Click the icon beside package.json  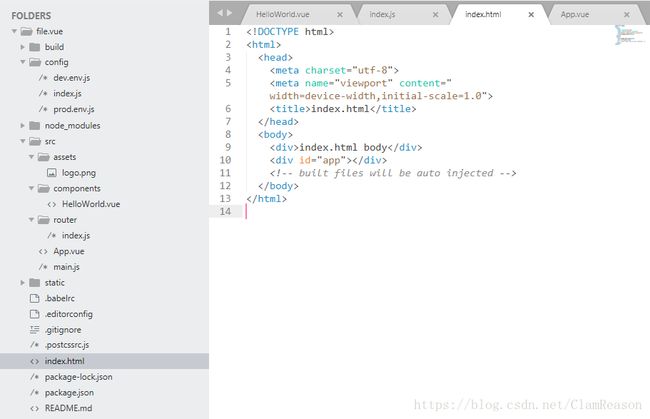point(35,392)
